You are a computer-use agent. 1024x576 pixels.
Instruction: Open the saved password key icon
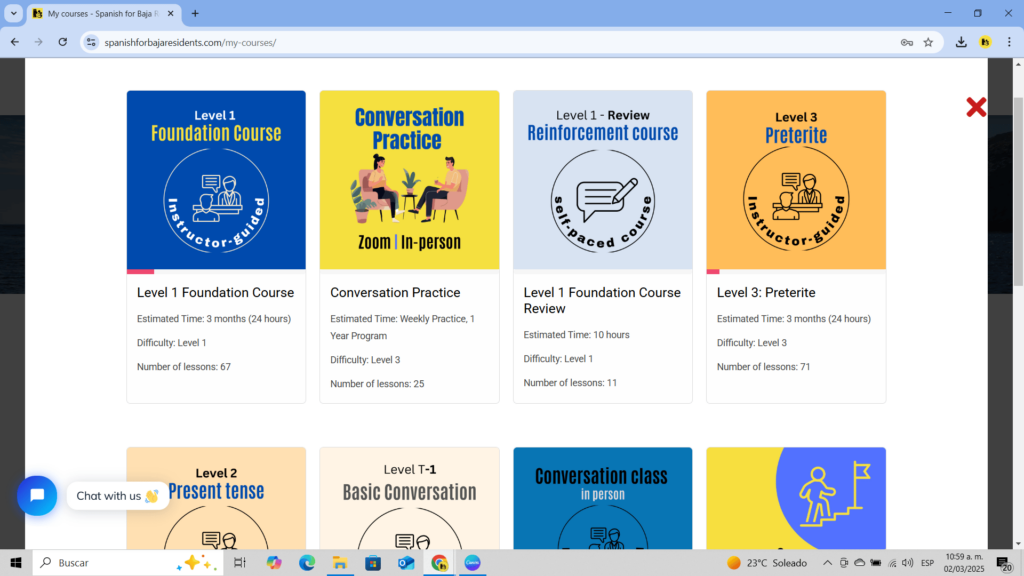pos(906,42)
